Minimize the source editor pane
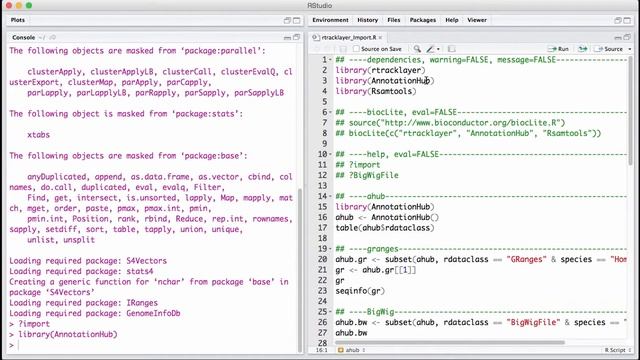This screenshot has width=640, height=360. [x=618, y=38]
